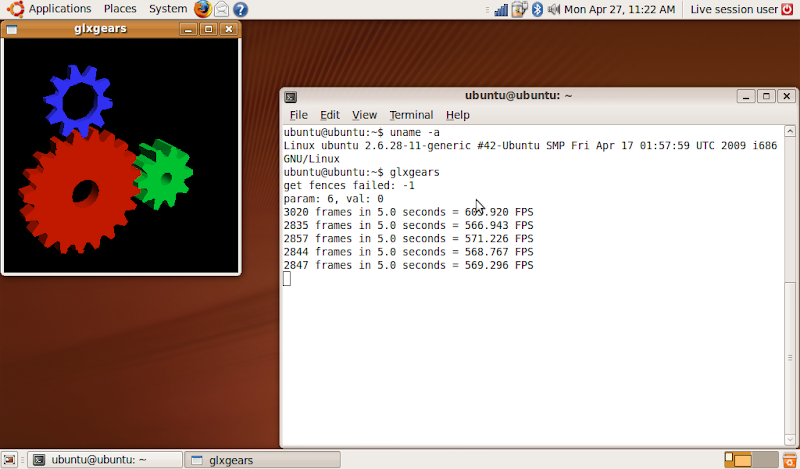Open the Places menu

click(x=120, y=9)
